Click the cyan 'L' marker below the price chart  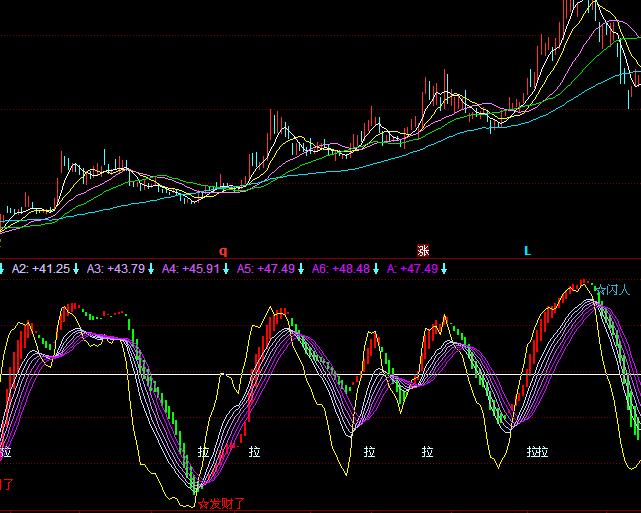[527, 250]
